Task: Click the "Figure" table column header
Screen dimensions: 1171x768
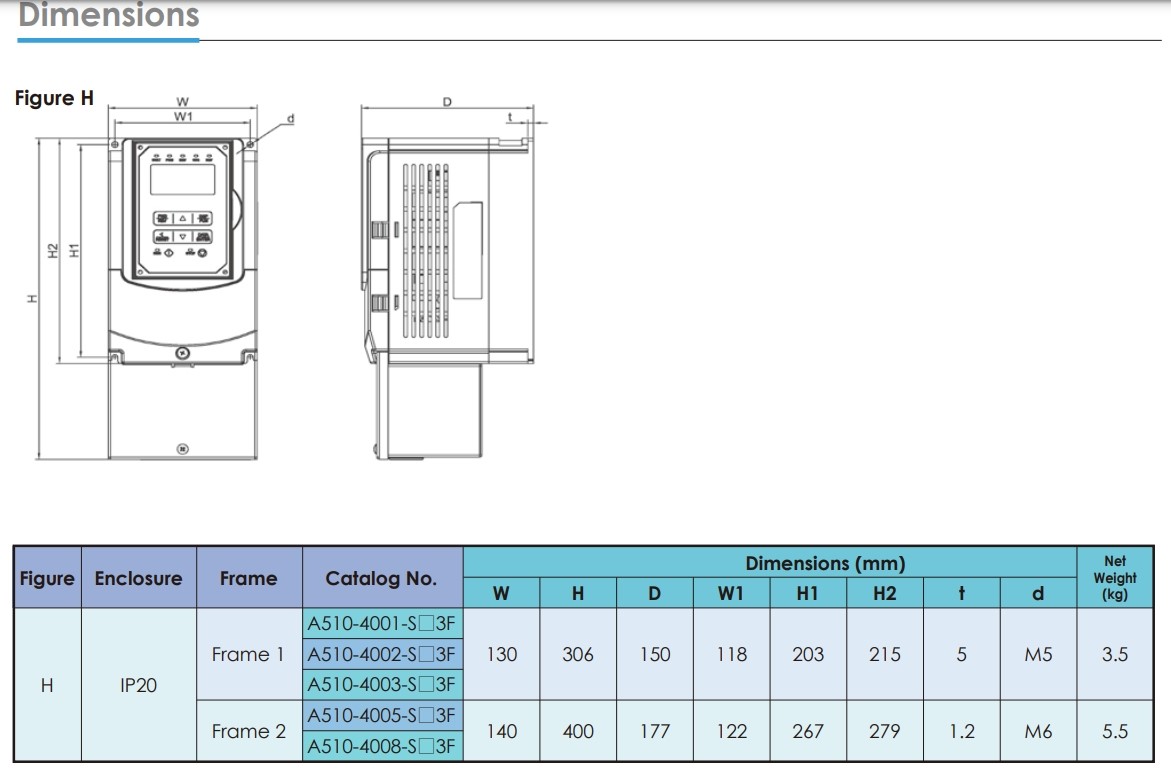Action: point(47,578)
